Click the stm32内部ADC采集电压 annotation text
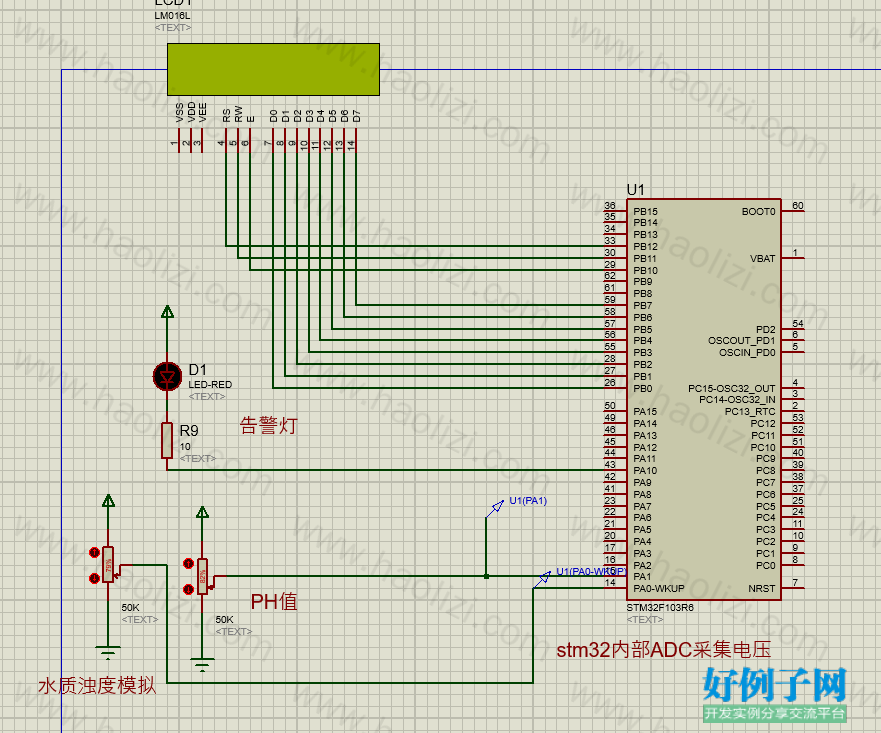The image size is (881, 733). (664, 650)
